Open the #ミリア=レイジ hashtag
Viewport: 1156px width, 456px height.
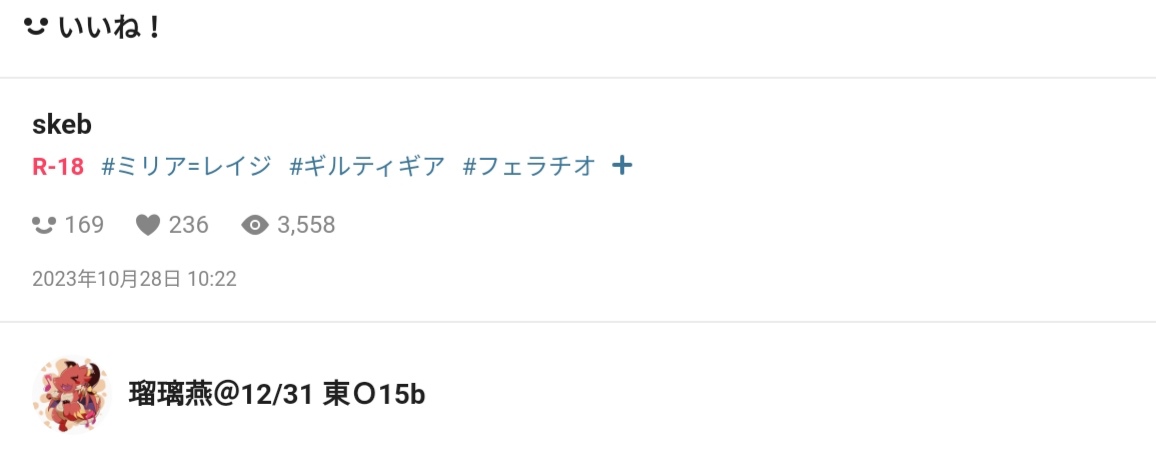click(187, 166)
